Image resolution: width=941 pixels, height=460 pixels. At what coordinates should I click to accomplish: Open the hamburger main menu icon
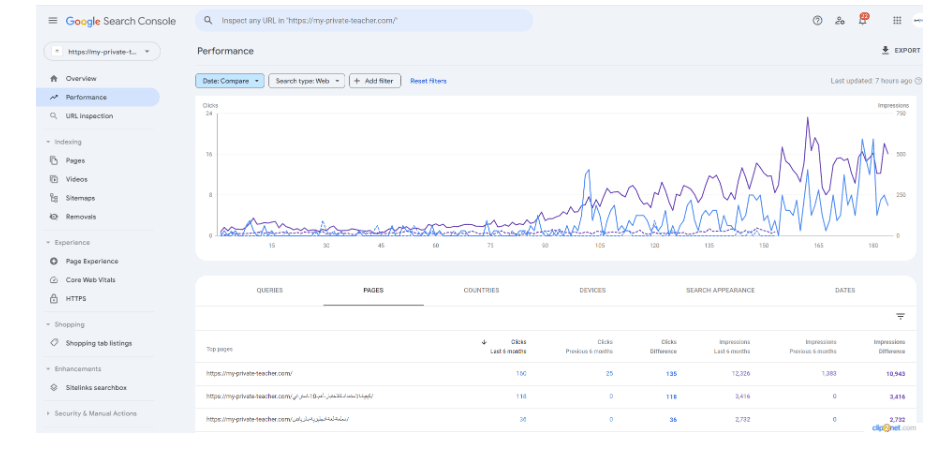(52, 21)
